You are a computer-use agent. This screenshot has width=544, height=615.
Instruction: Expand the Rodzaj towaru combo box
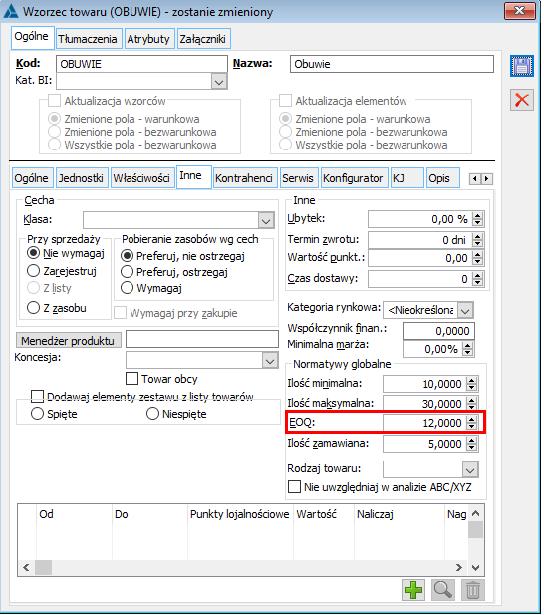(x=470, y=469)
